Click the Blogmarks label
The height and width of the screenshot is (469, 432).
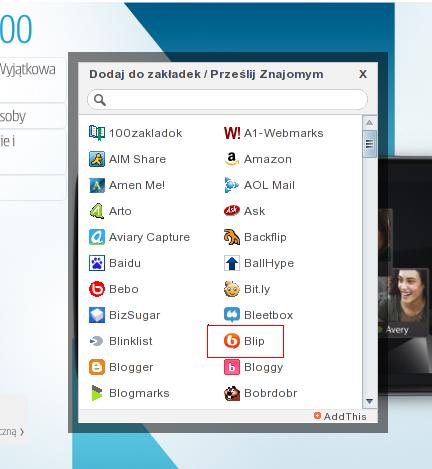point(139,393)
